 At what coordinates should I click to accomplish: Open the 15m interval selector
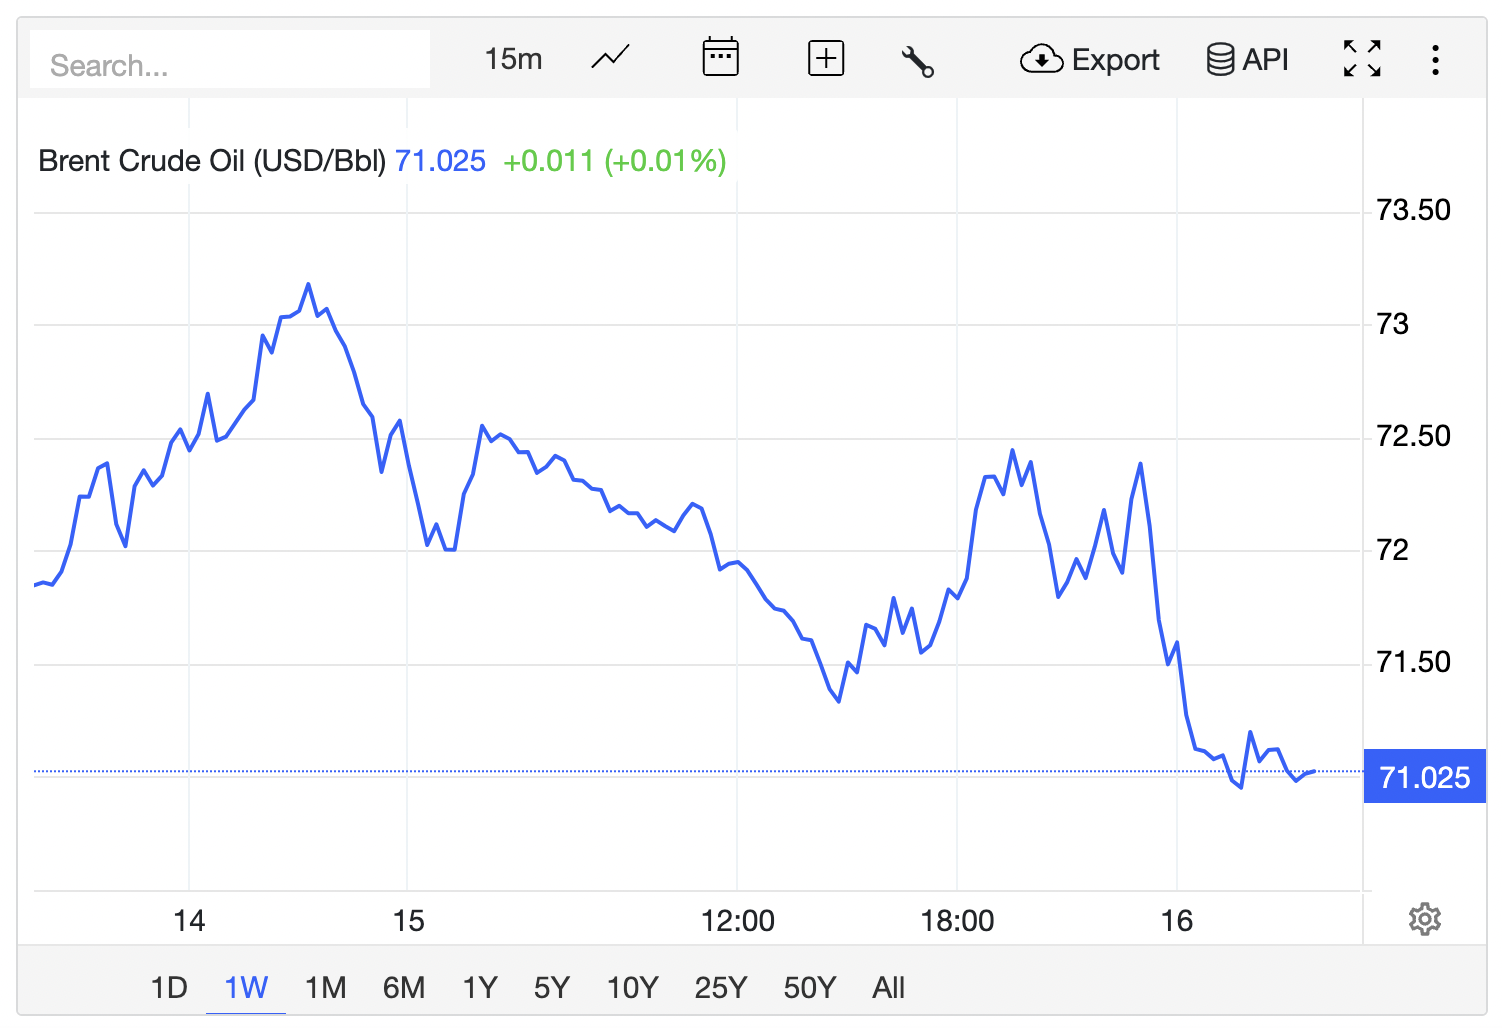click(513, 59)
